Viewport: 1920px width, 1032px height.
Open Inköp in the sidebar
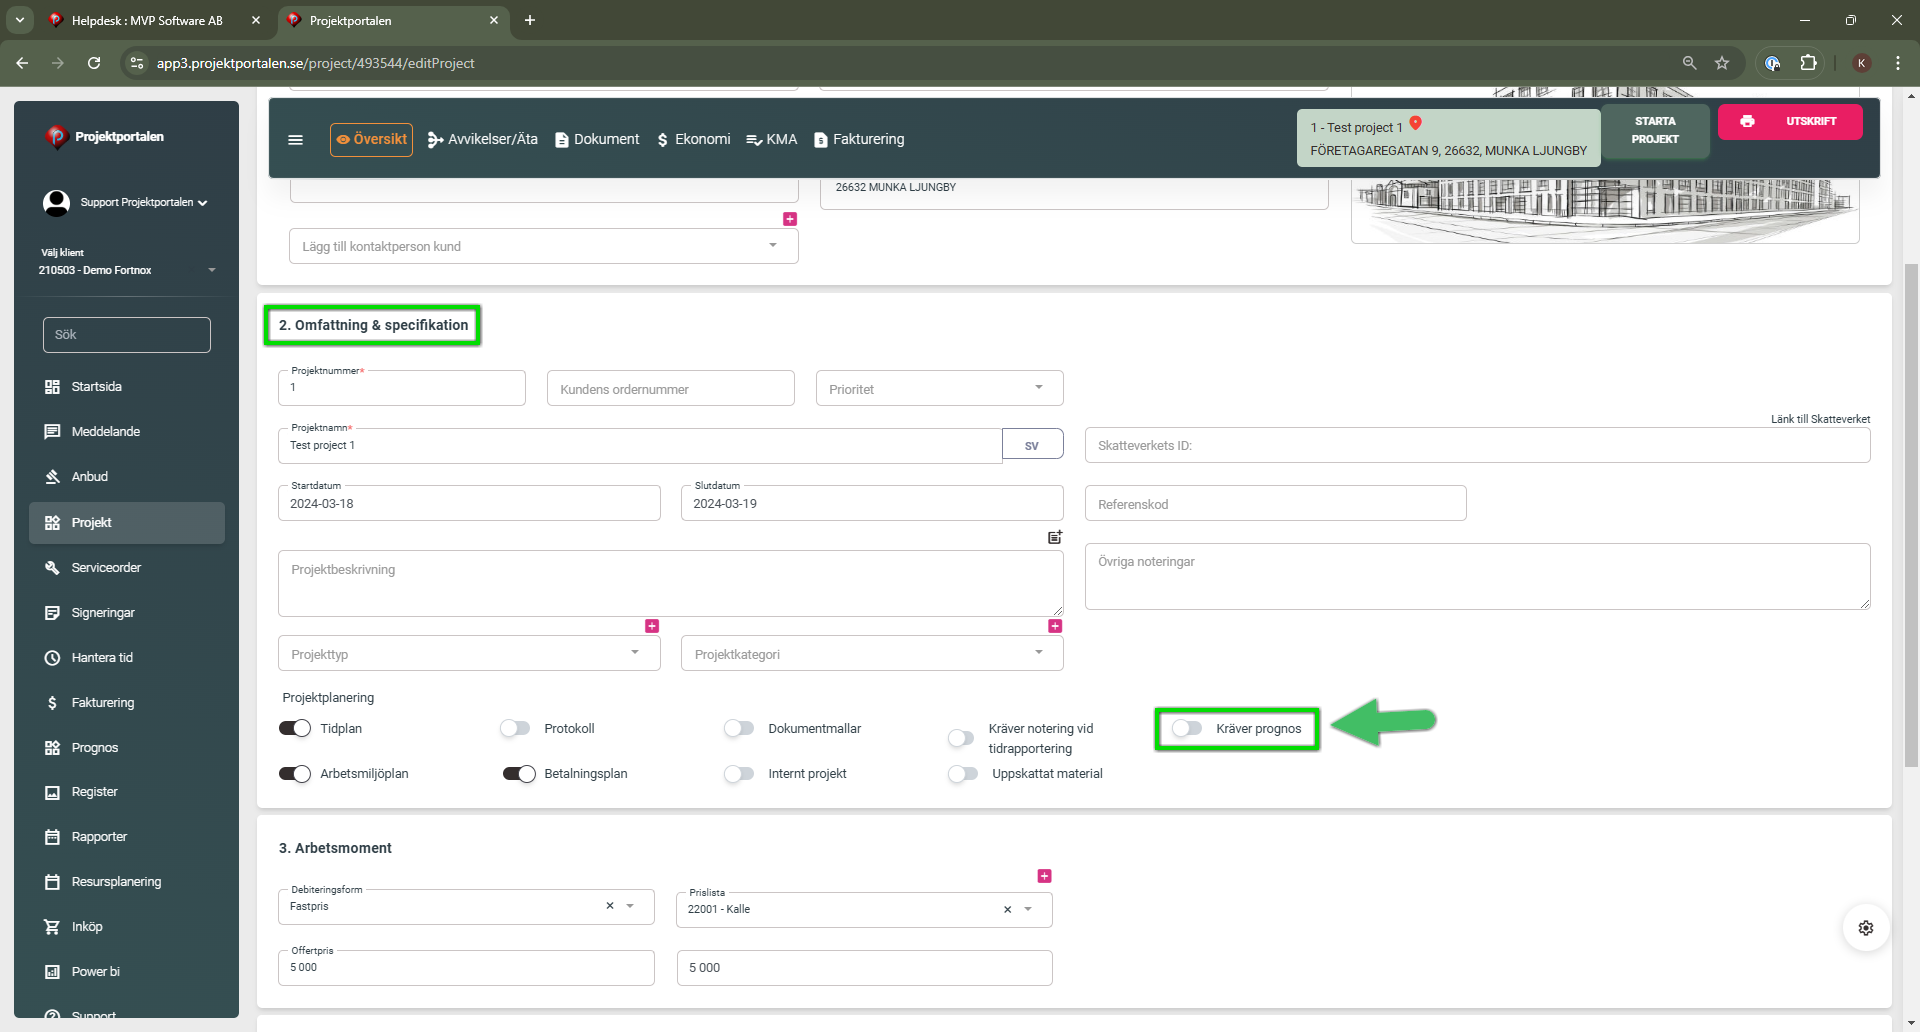pyautogui.click(x=127, y=927)
